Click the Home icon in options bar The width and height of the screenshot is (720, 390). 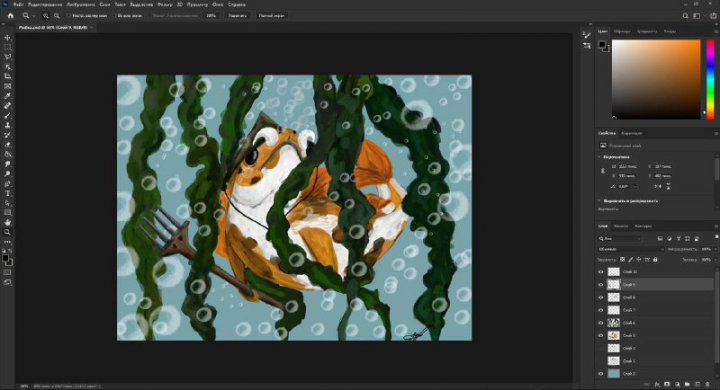pyautogui.click(x=11, y=16)
